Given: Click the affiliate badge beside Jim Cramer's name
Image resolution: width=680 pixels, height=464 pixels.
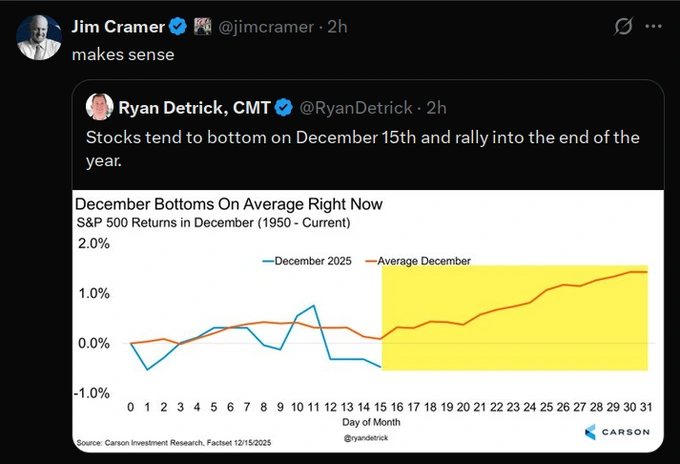Looking at the screenshot, I should pyautogui.click(x=202, y=24).
